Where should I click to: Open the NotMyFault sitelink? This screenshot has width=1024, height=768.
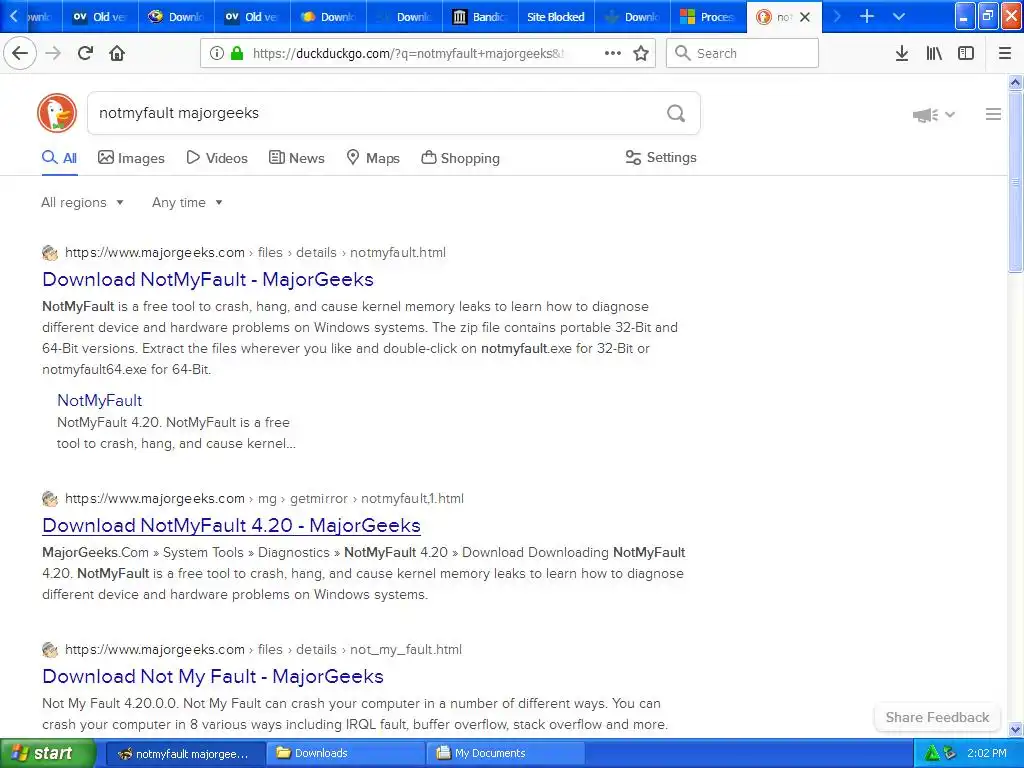[99, 400]
